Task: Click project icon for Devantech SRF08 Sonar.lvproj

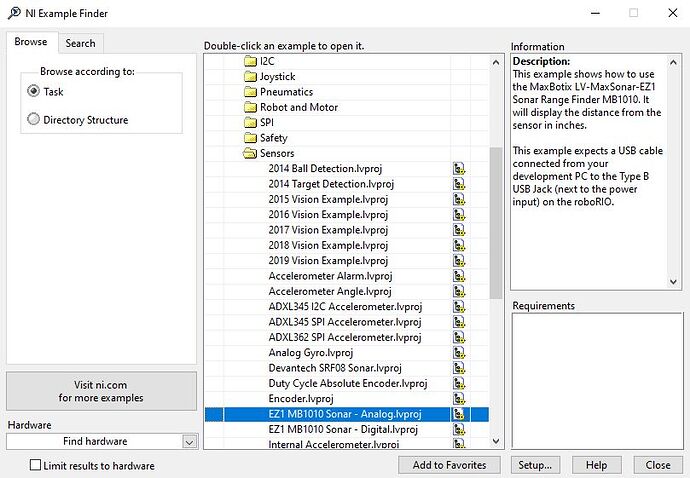Action: [x=459, y=368]
